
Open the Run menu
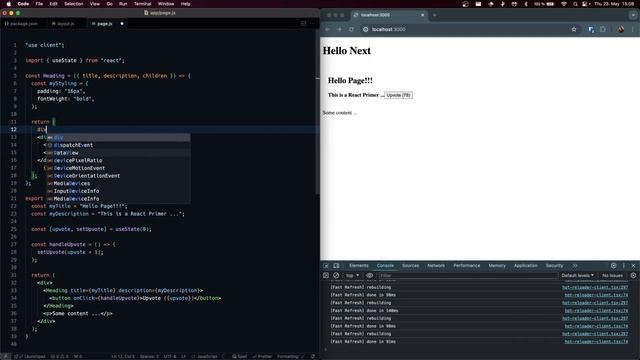click(123, 4)
